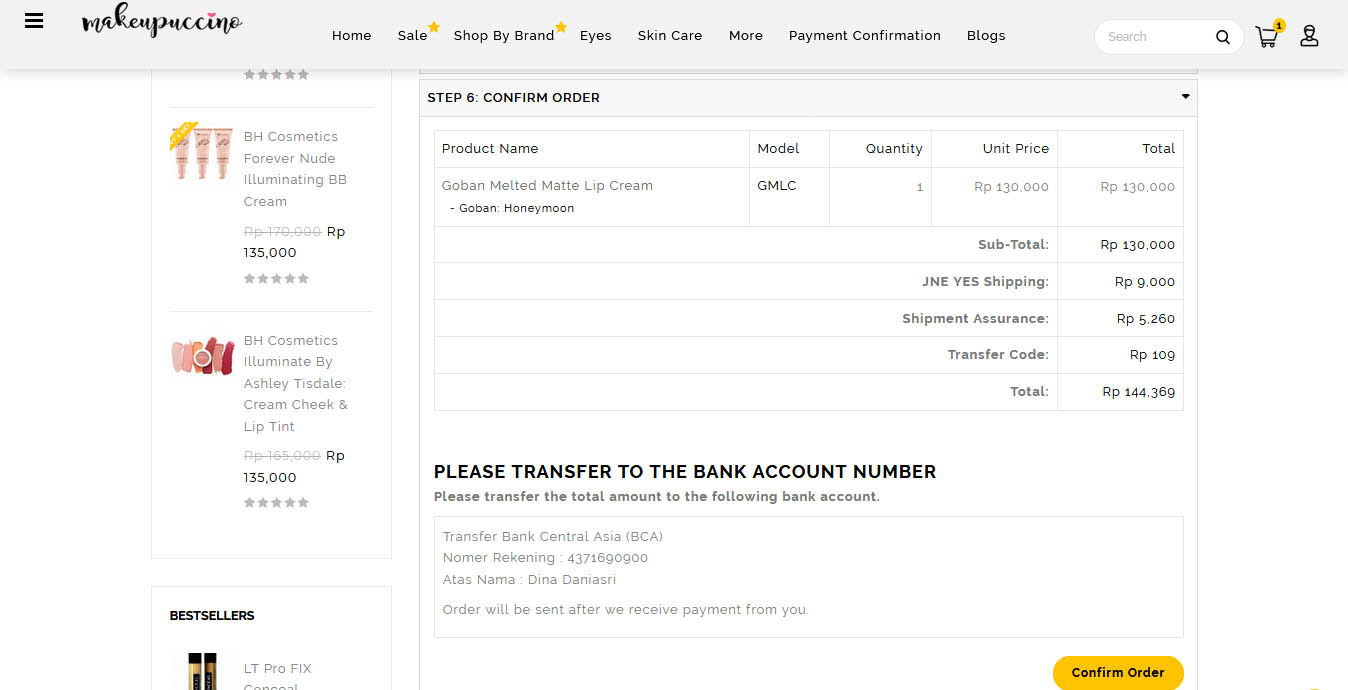Click the Atas Nama : Dina Daniasri line
Image resolution: width=1348 pixels, height=690 pixels.
(529, 580)
